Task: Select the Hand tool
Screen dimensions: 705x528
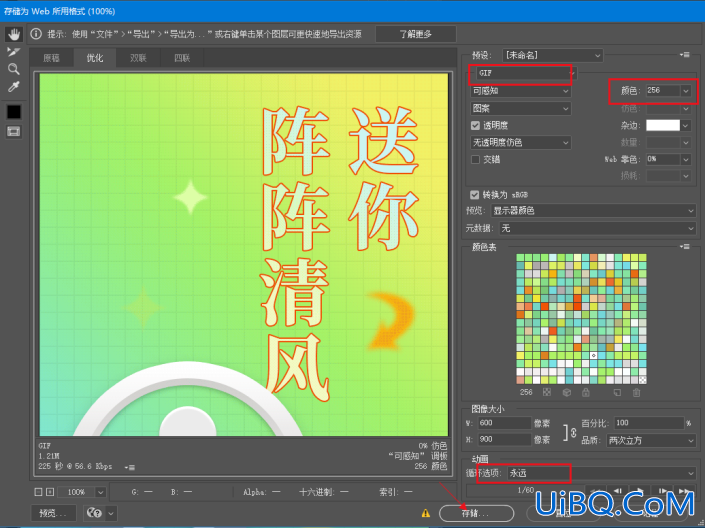Action: [x=13, y=34]
